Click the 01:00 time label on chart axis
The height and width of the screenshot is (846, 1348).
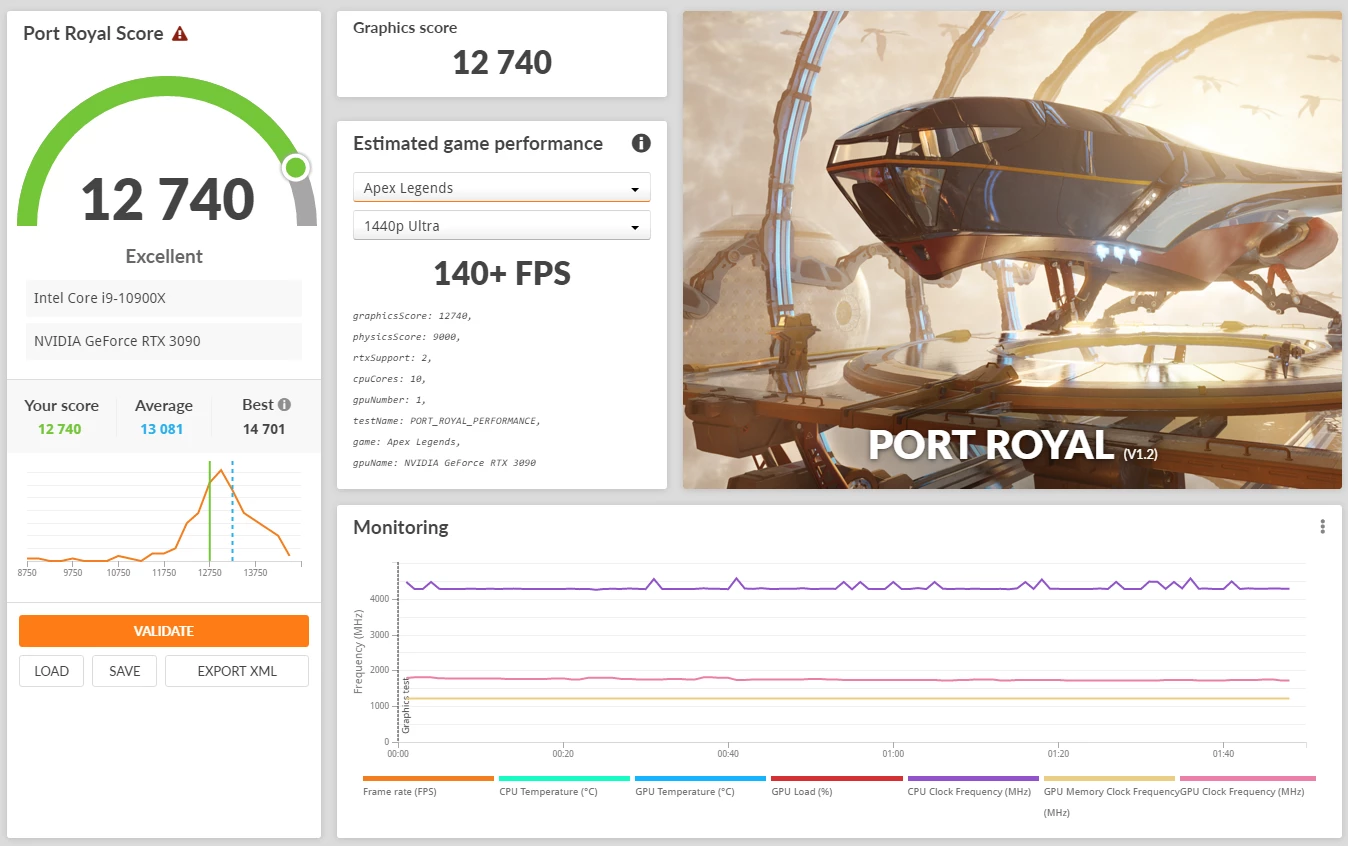(893, 754)
